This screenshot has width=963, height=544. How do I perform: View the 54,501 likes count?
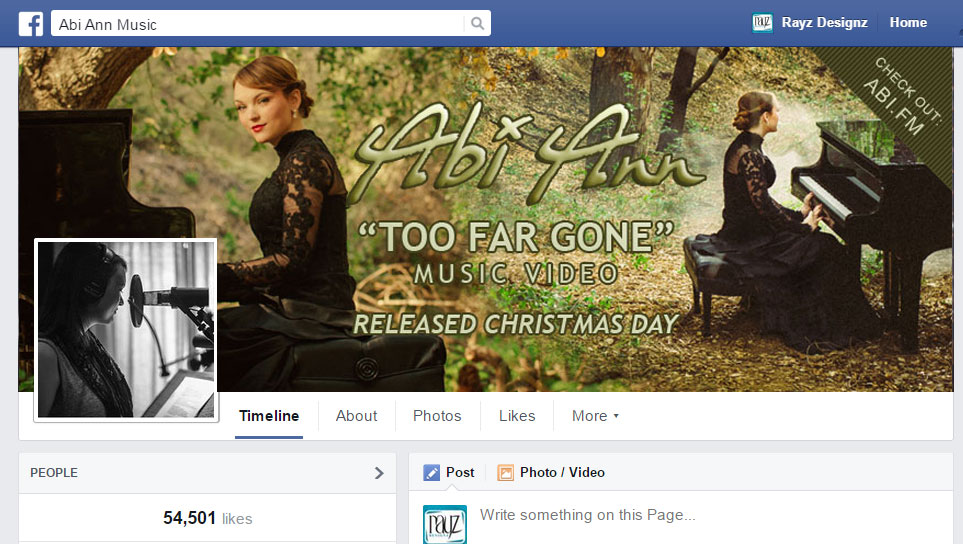click(207, 518)
